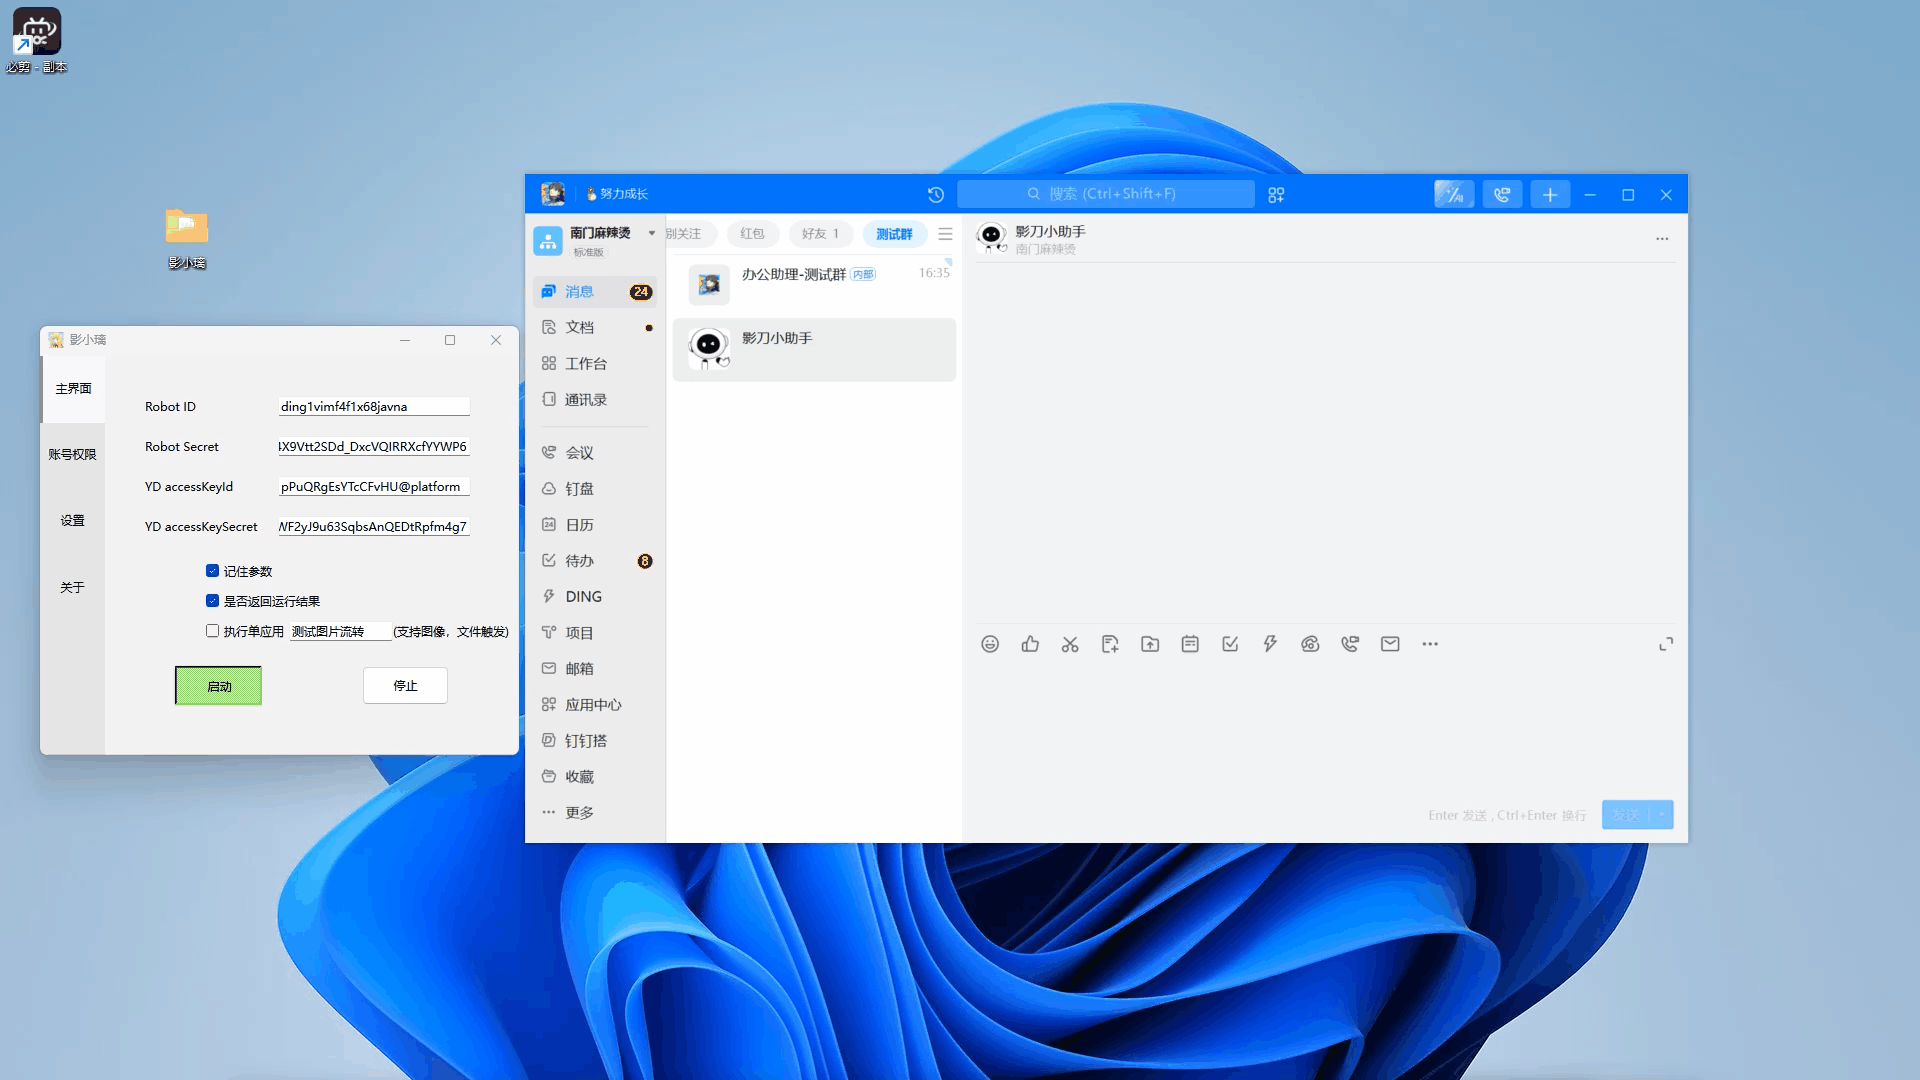Open the calendar icon in chat toolbar

(x=1190, y=644)
